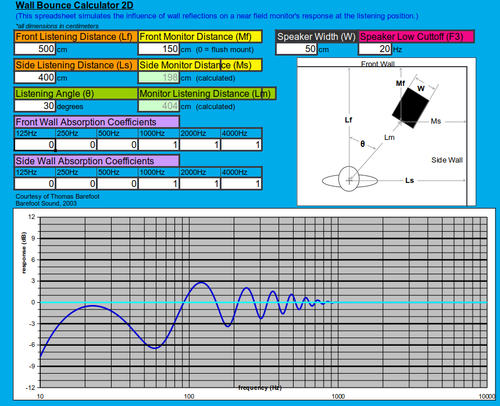The image size is (500, 406).
Task: Select Side Wall 500Hz absorption cell
Action: [118, 184]
